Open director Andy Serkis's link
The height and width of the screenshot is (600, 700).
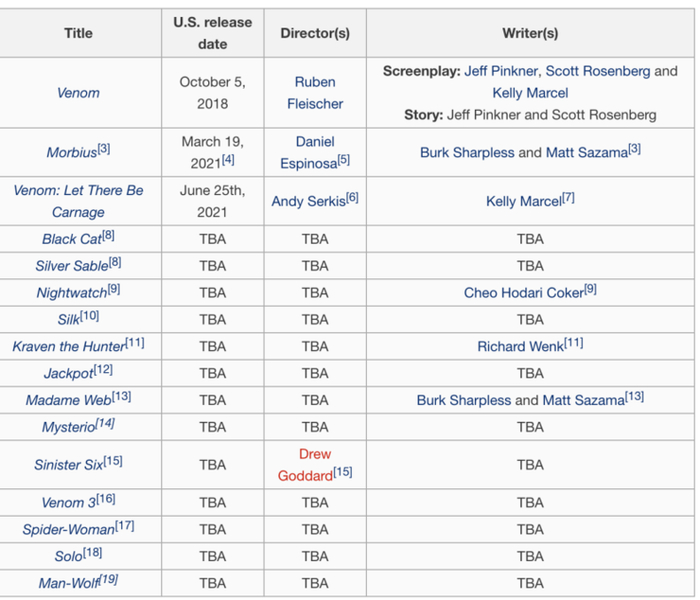[x=308, y=201]
